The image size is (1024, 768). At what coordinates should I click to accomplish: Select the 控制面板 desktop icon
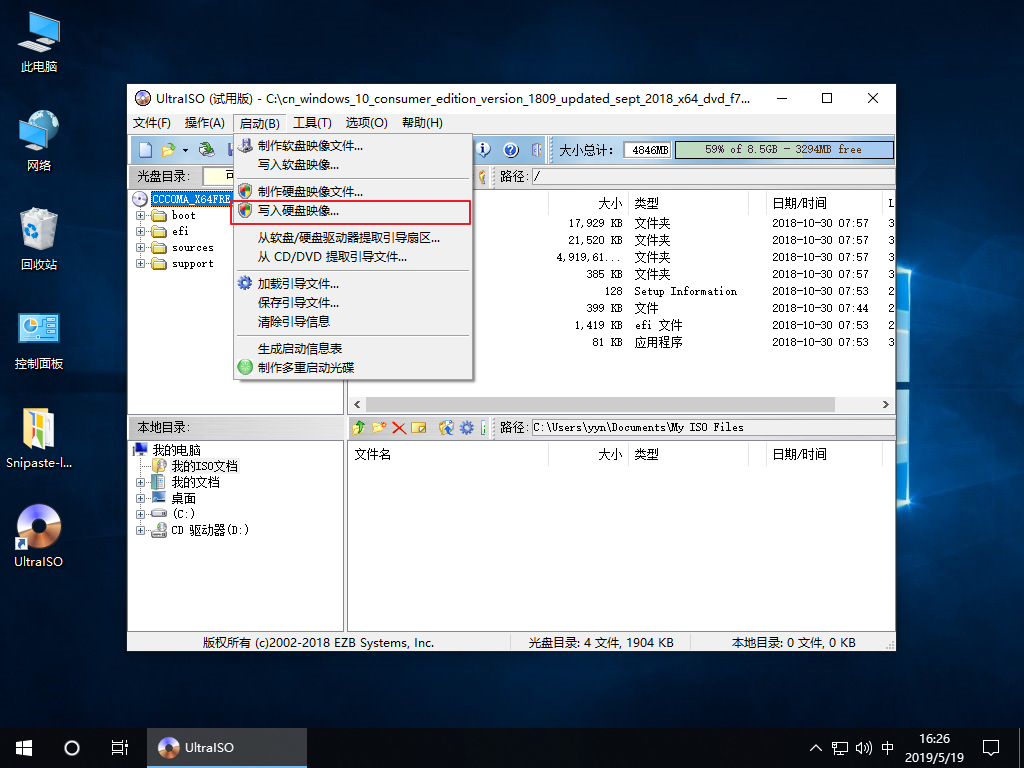[x=39, y=341]
